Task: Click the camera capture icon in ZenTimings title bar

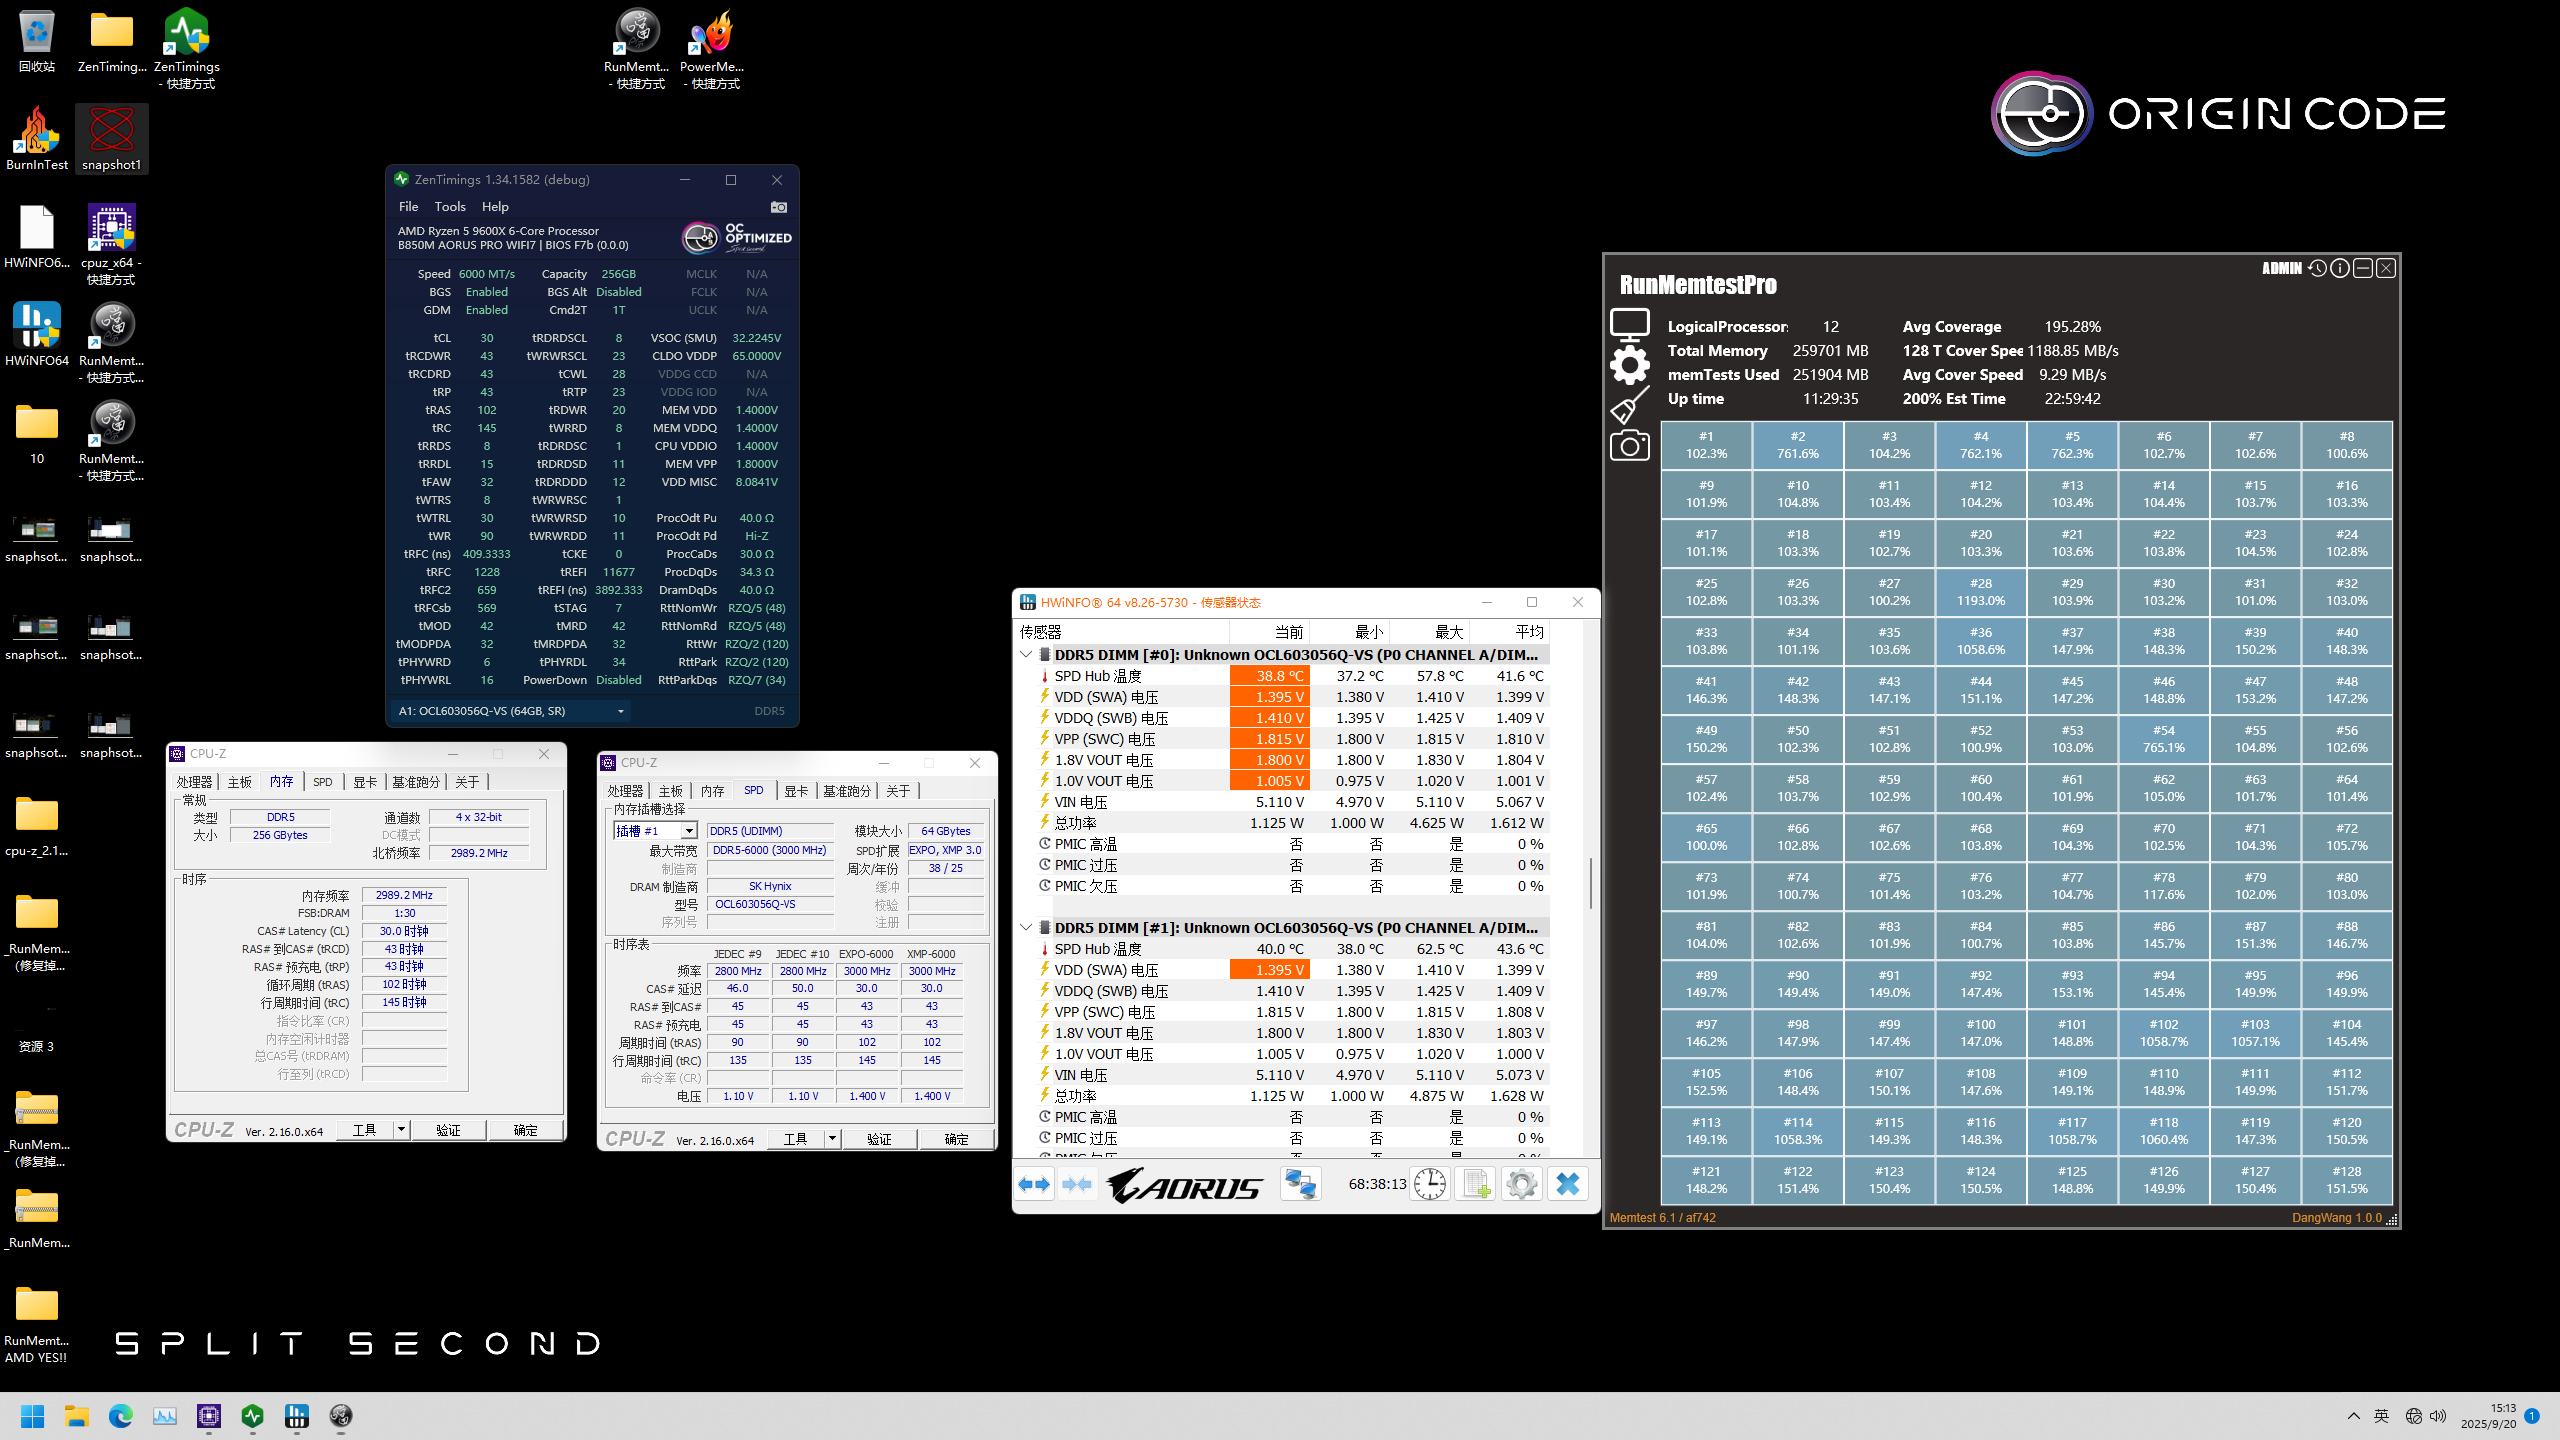Action: [x=780, y=207]
